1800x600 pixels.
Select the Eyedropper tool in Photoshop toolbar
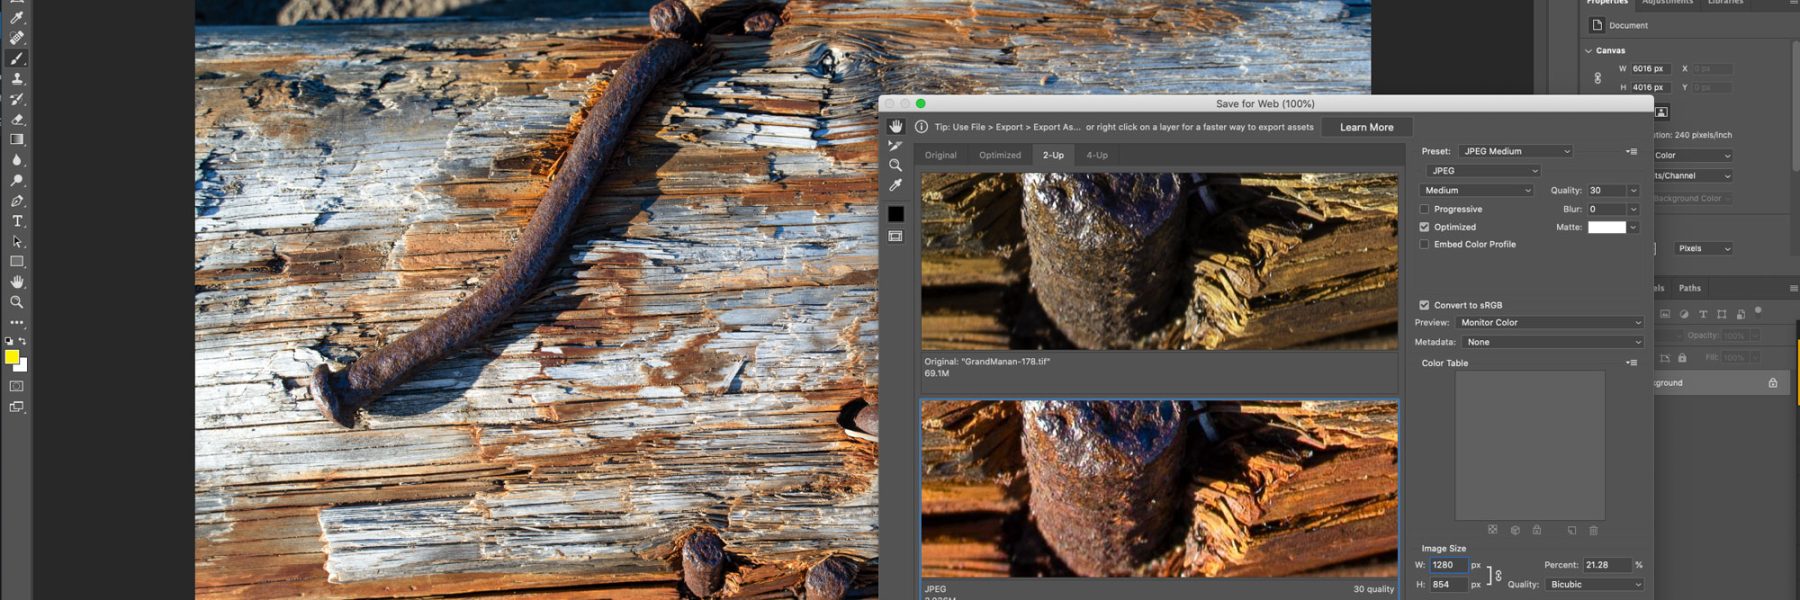pyautogui.click(x=17, y=17)
